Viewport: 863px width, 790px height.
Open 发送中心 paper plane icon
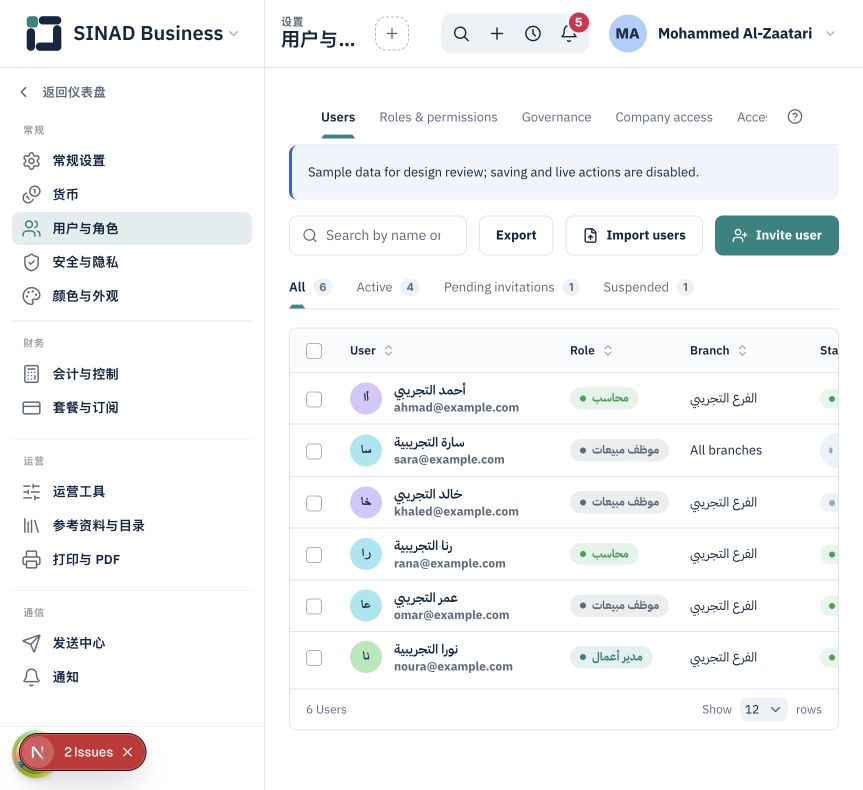click(31, 643)
